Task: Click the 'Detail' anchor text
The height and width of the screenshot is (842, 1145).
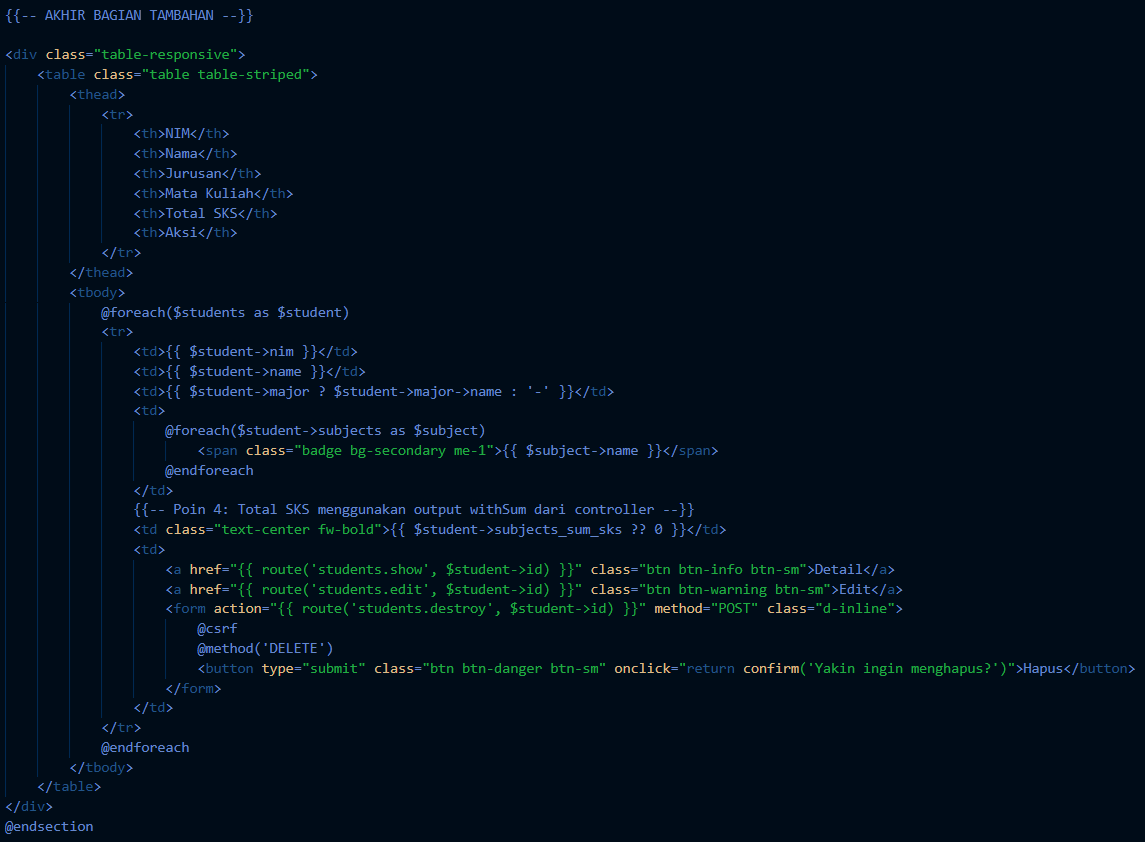Action: [x=839, y=570]
